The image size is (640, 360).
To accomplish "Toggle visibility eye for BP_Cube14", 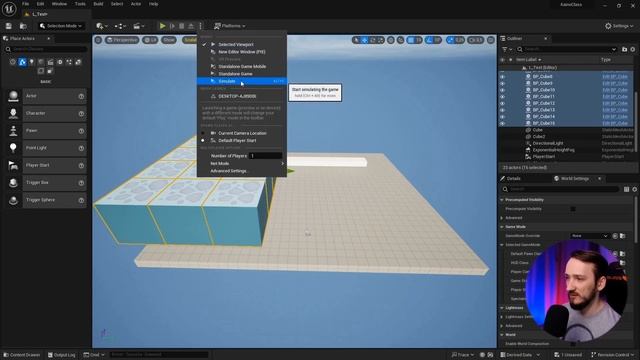I will point(502,117).
